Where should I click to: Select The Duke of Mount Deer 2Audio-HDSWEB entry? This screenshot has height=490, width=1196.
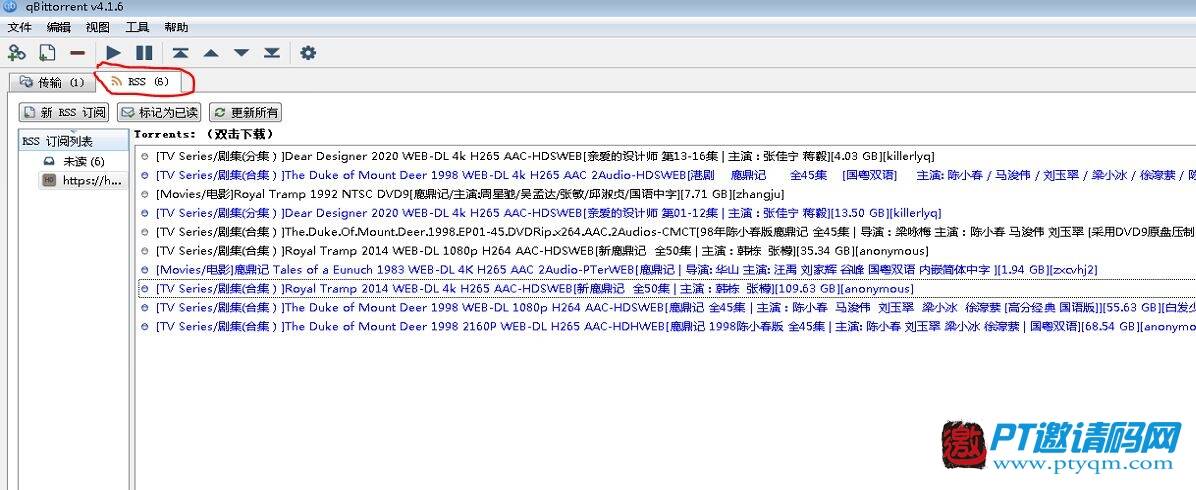point(667,175)
